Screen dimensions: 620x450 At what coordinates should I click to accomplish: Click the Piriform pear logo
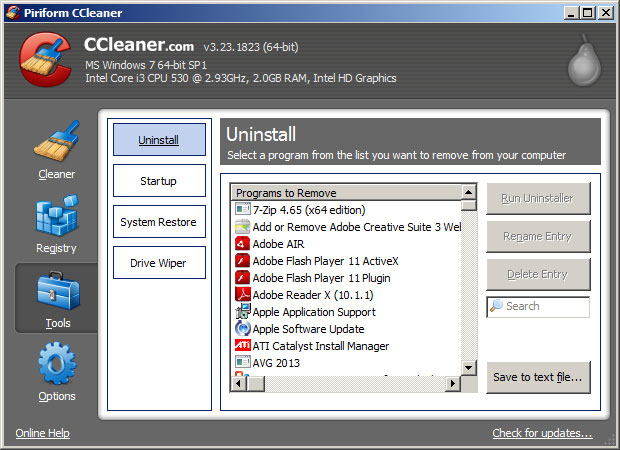(584, 60)
